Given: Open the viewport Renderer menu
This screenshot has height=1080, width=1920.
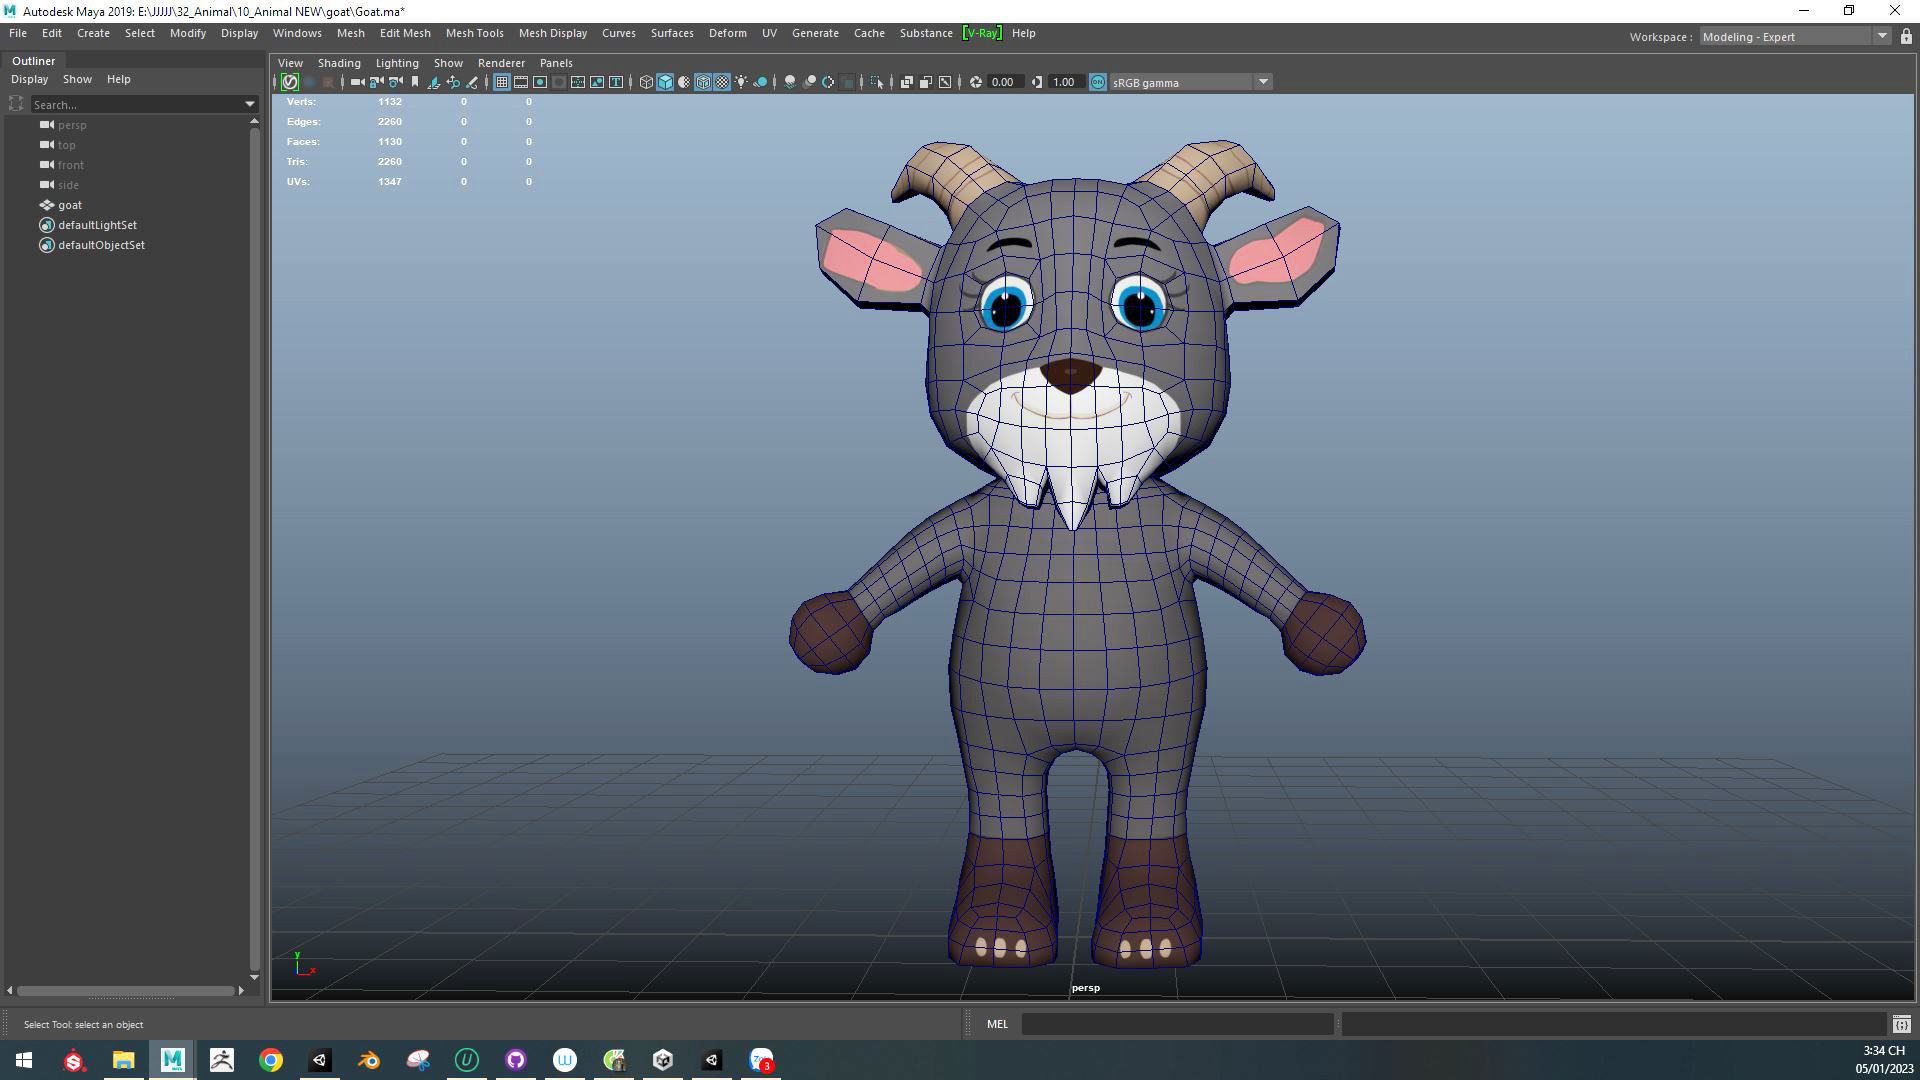Looking at the screenshot, I should coord(501,63).
